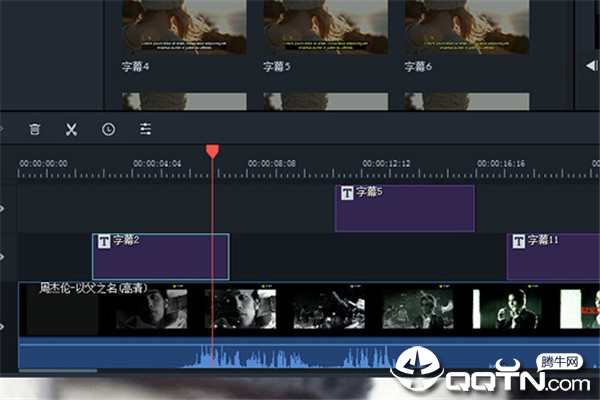Viewport: 600px width, 400px height.
Task: Click the 字幕4 template label
Action: coord(135,67)
